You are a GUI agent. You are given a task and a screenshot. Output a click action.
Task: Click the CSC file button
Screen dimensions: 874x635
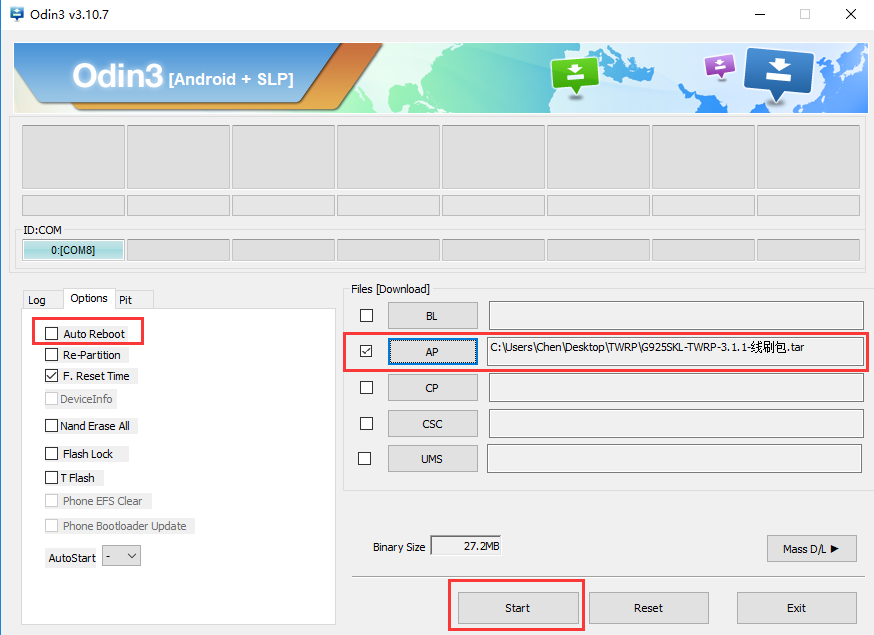point(433,424)
